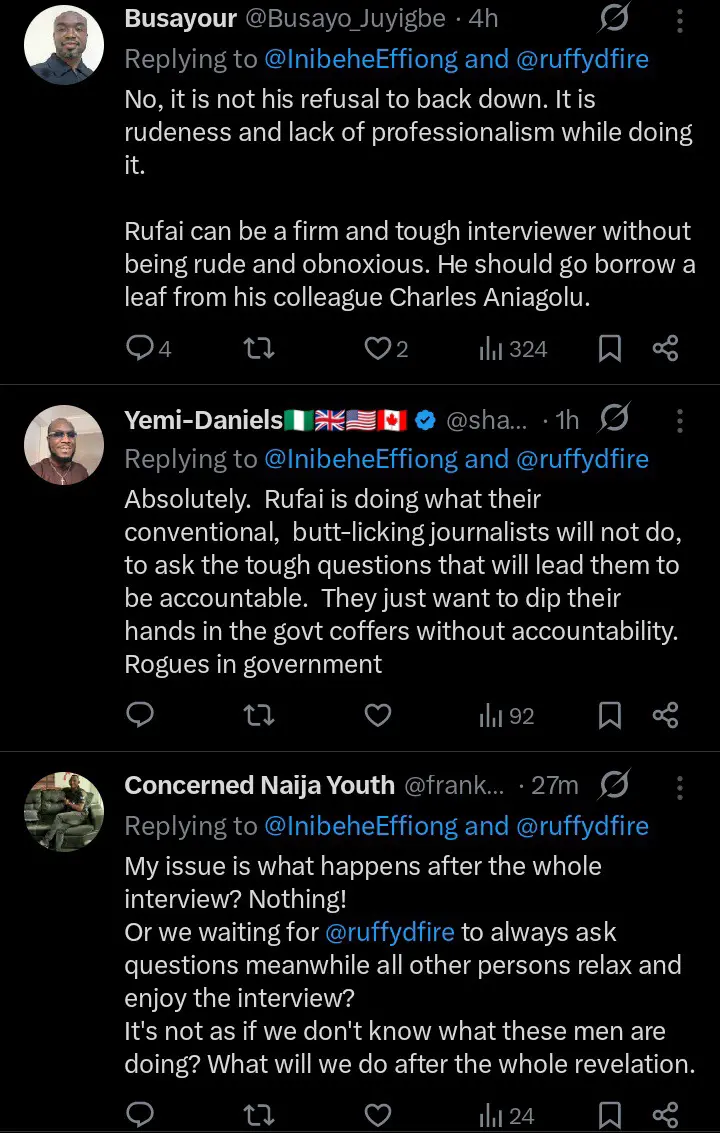
Task: Like Yemi-Daniels' tweet
Action: pos(377,715)
